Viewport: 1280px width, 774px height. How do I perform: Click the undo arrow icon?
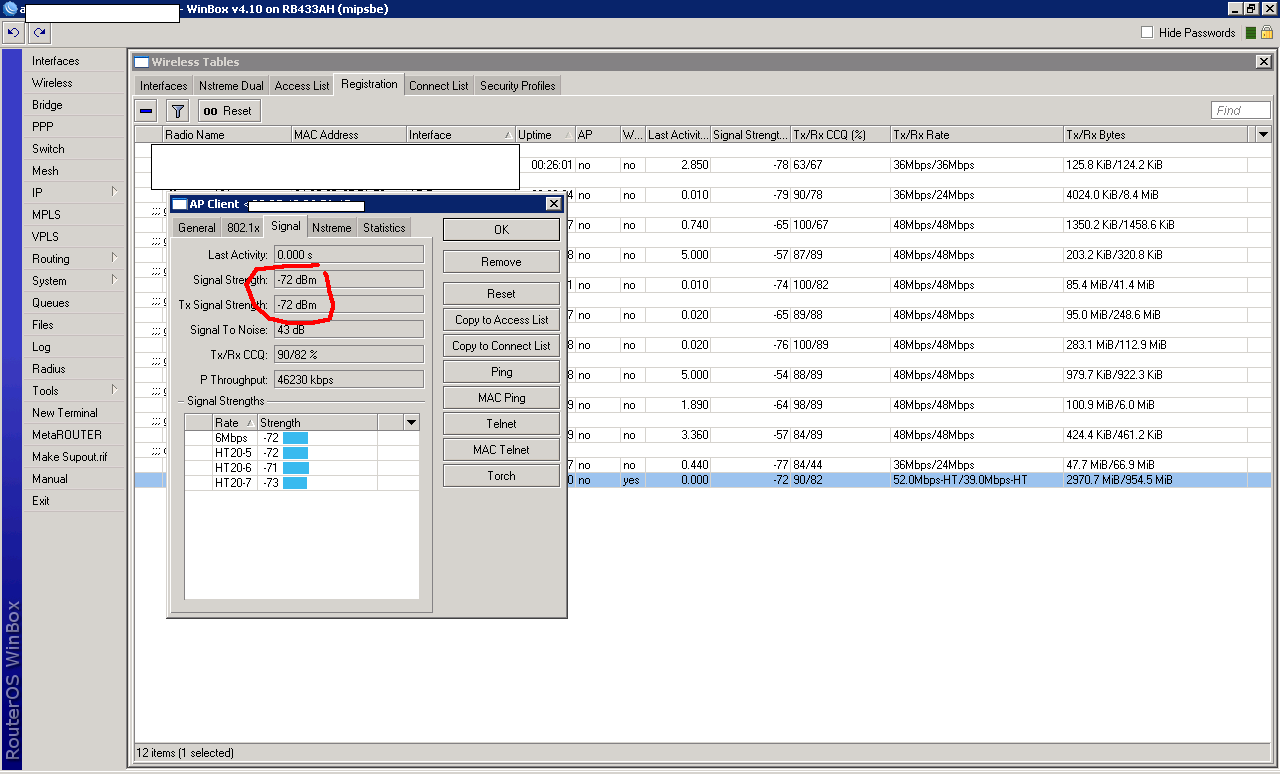click(x=13, y=33)
